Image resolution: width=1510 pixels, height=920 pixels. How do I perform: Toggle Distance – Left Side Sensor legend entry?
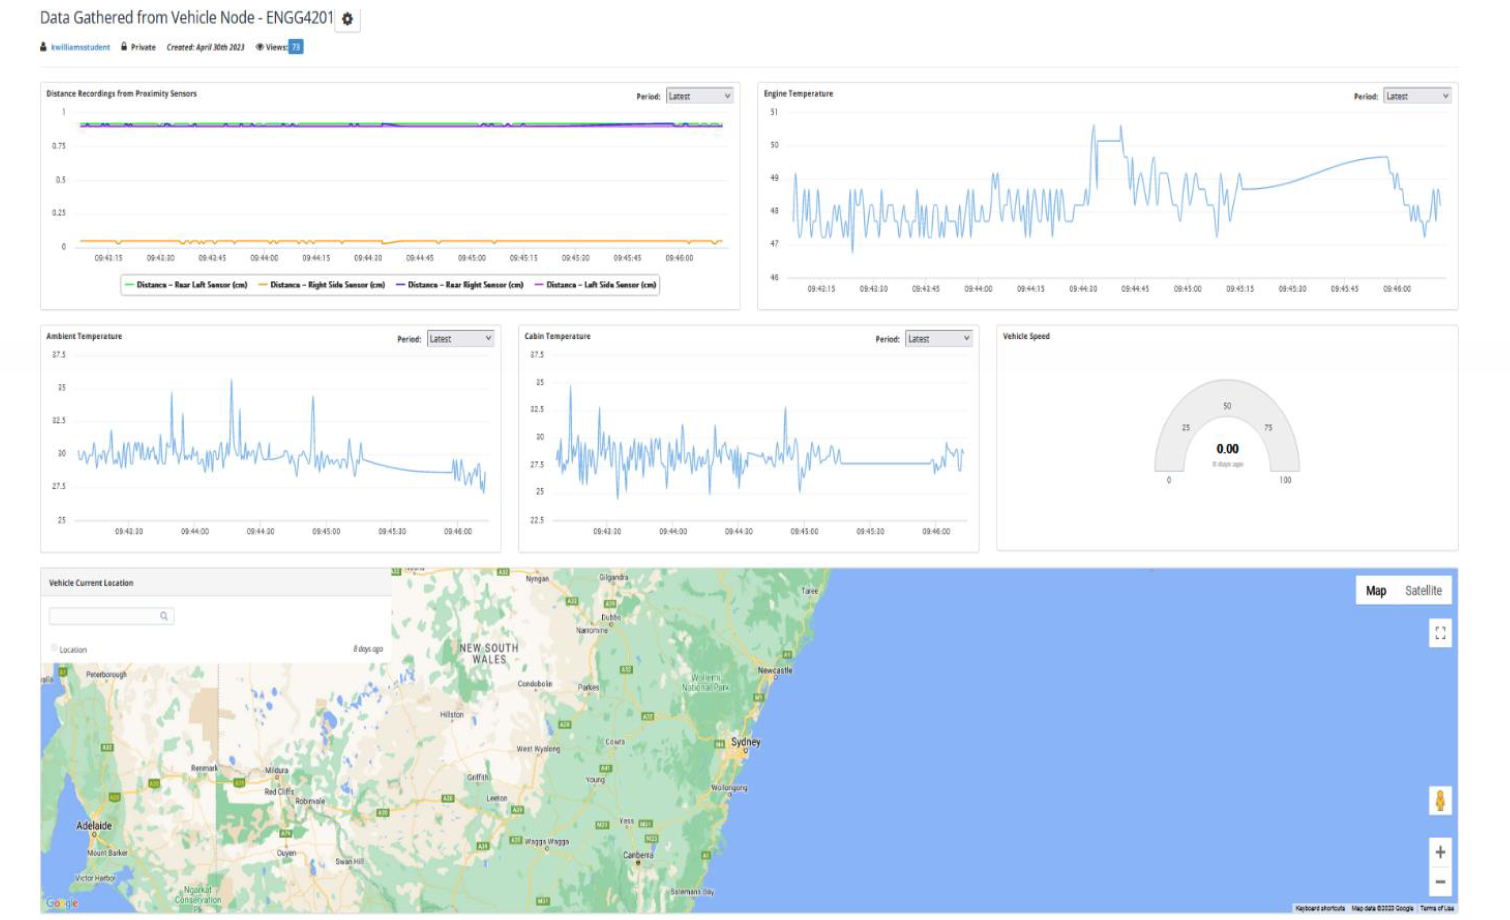tap(596, 285)
